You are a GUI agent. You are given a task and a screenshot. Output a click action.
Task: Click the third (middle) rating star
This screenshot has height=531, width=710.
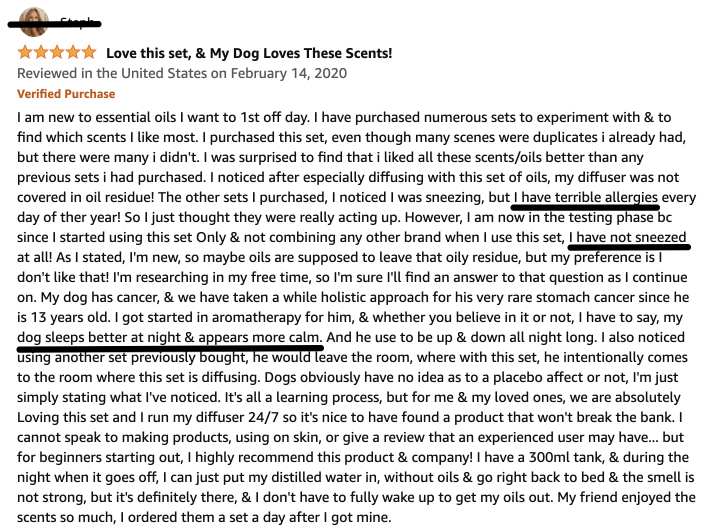(x=57, y=53)
